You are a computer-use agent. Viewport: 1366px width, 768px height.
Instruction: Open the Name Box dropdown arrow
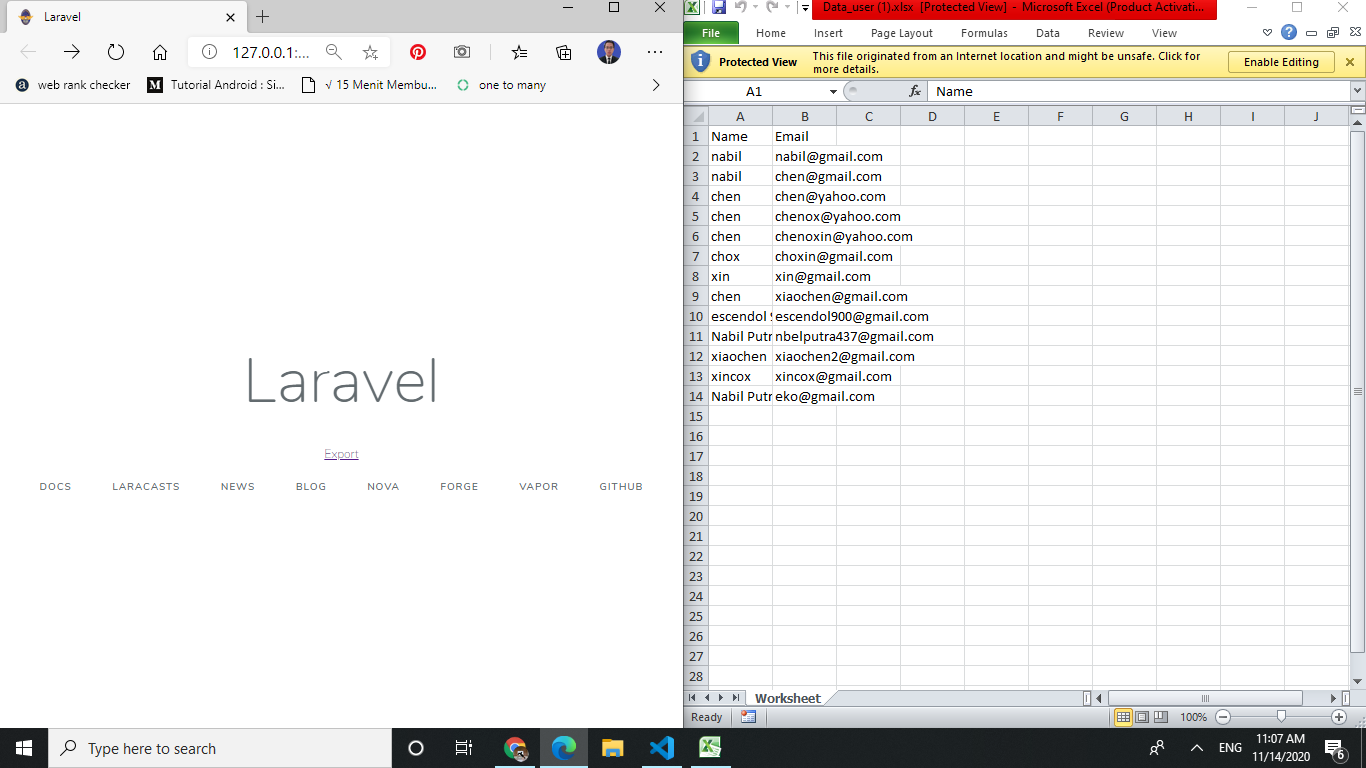coord(833,91)
